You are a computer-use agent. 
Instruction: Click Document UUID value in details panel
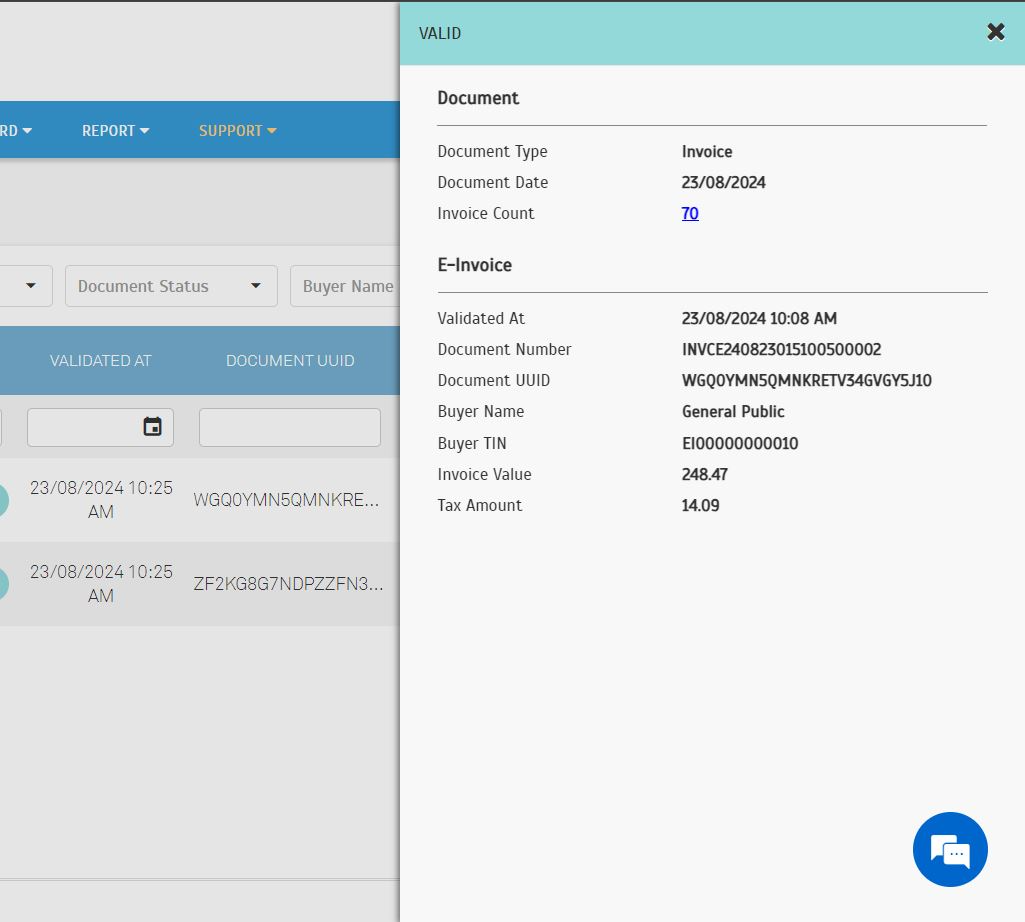pyautogui.click(x=806, y=381)
